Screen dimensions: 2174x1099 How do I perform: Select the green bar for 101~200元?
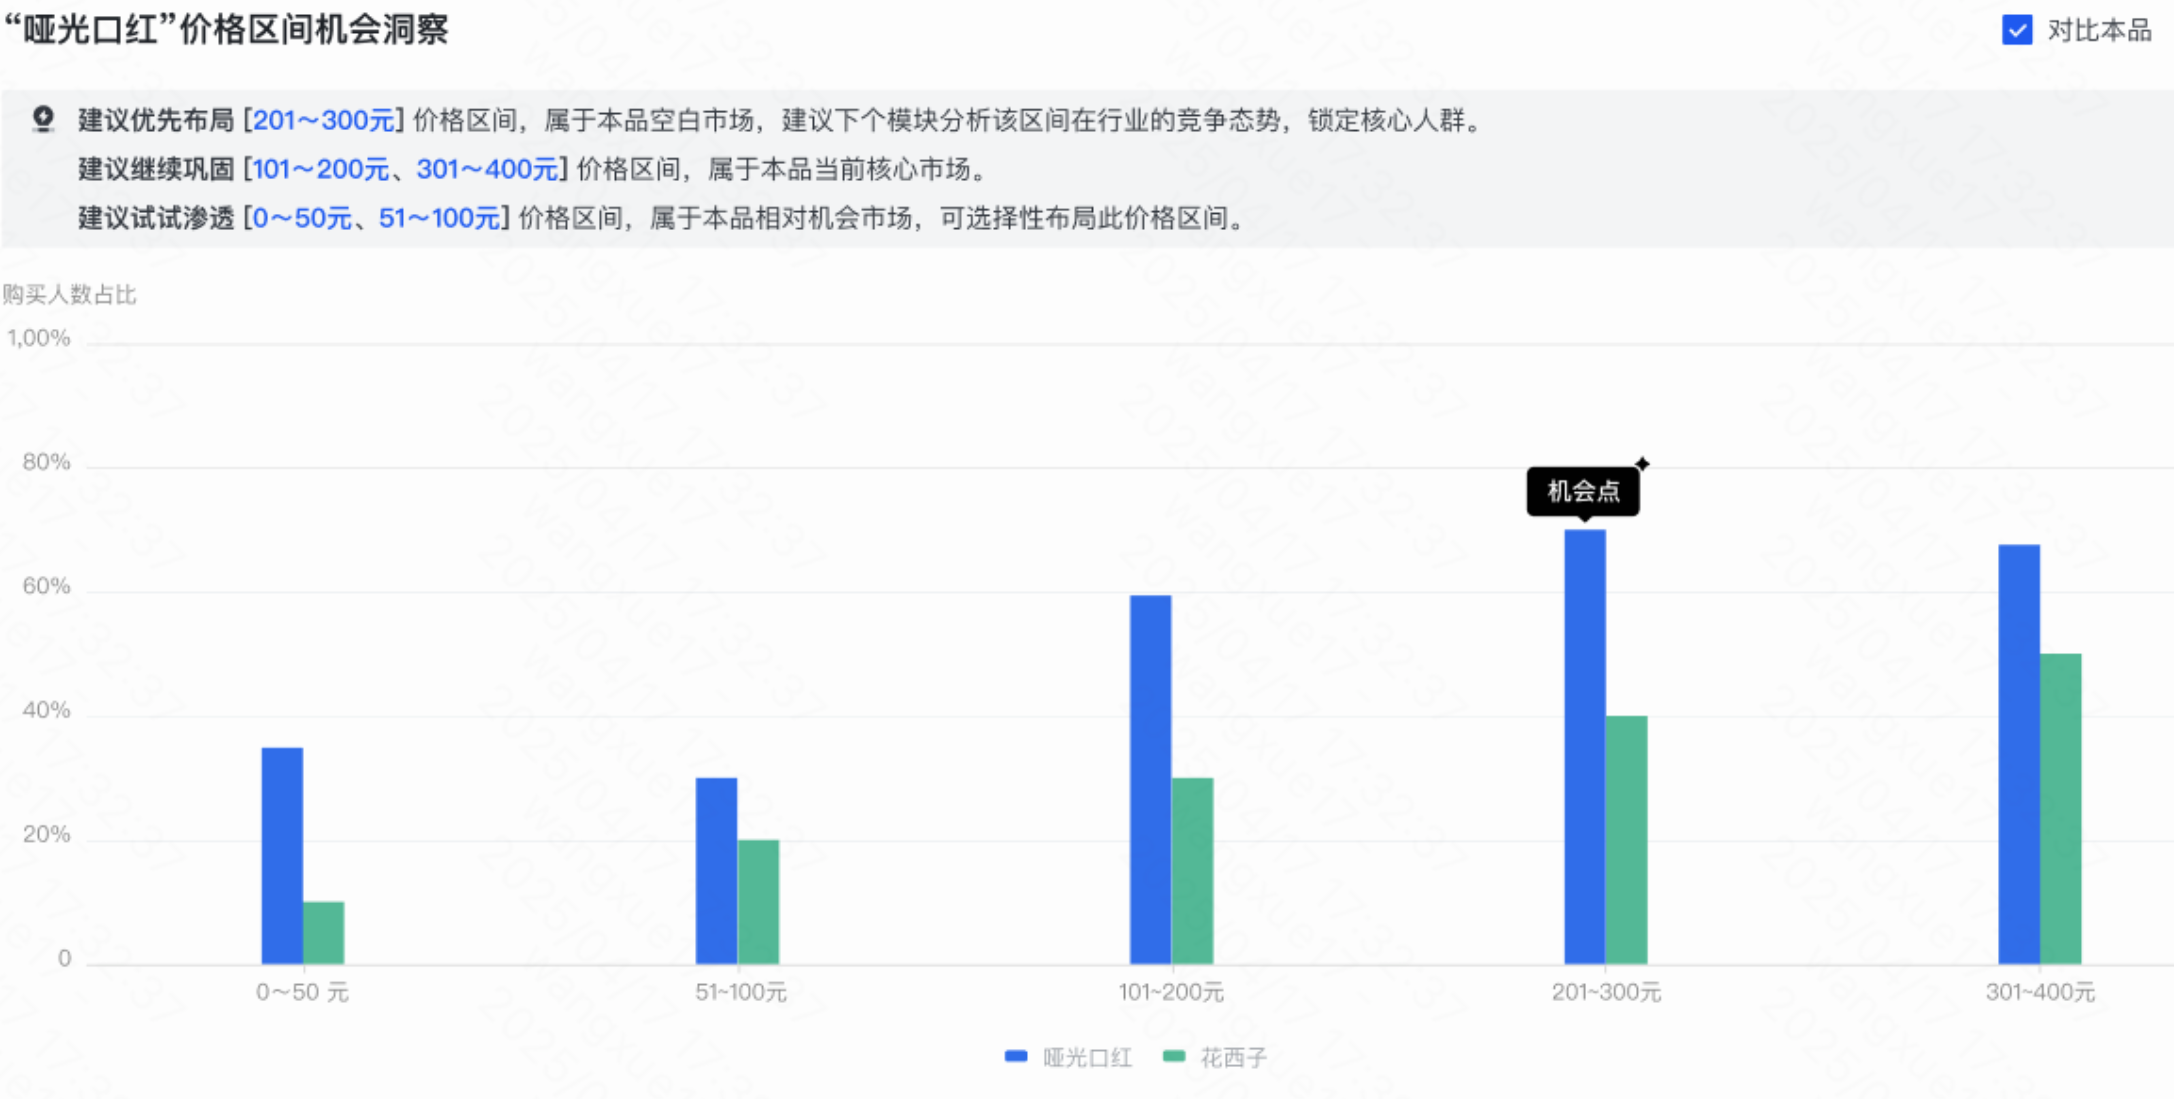coord(1192,871)
